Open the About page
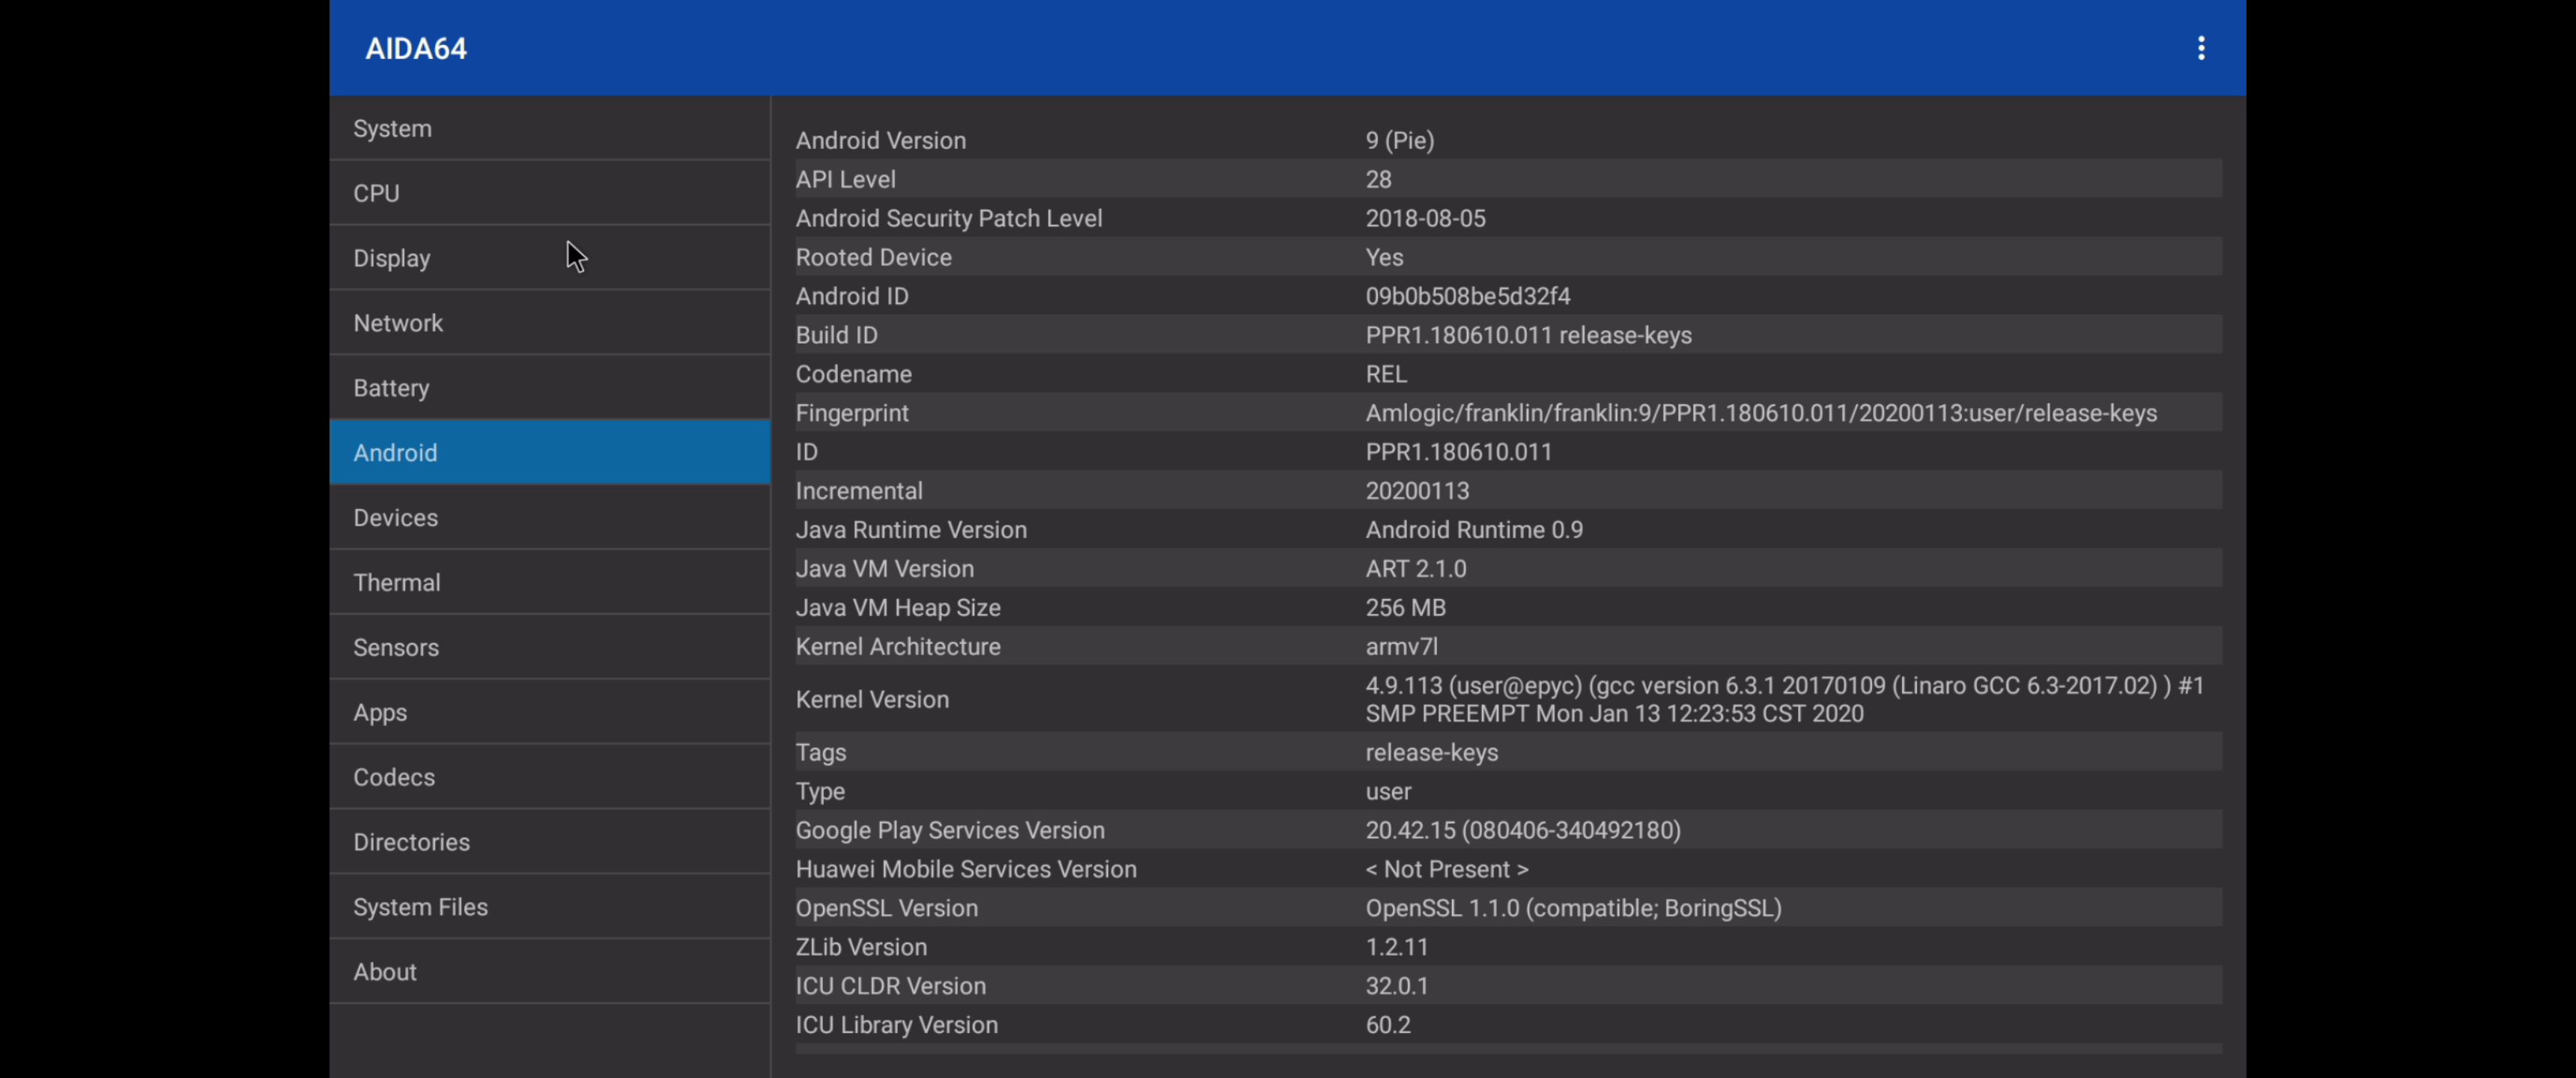2576x1078 pixels. [549, 972]
